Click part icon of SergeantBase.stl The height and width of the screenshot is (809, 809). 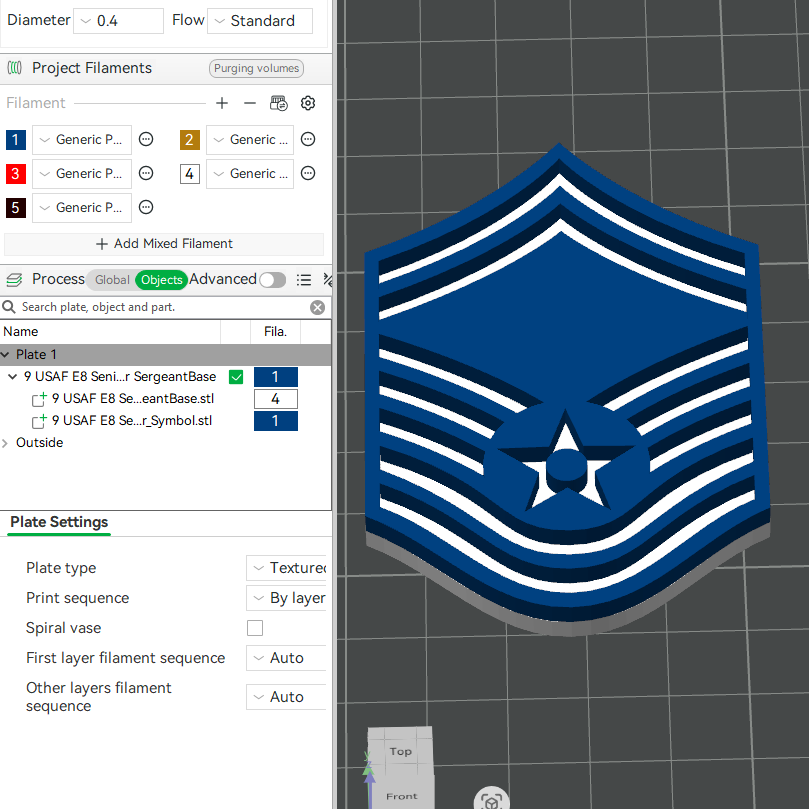(39, 399)
